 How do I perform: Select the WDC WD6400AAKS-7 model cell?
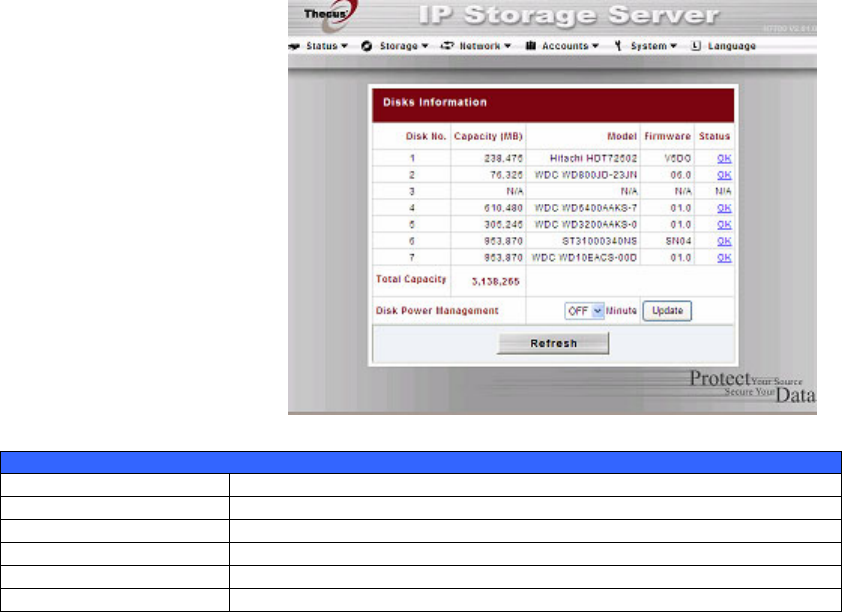pos(586,208)
